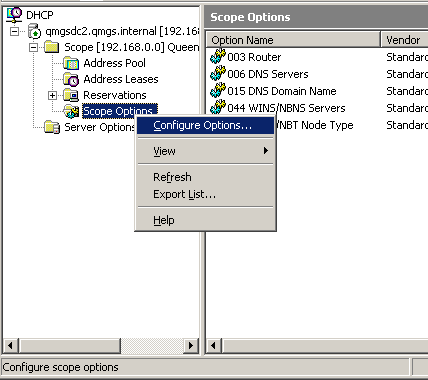Click the Scope folder icon
Screen dimensions: 428x380
click(52, 47)
